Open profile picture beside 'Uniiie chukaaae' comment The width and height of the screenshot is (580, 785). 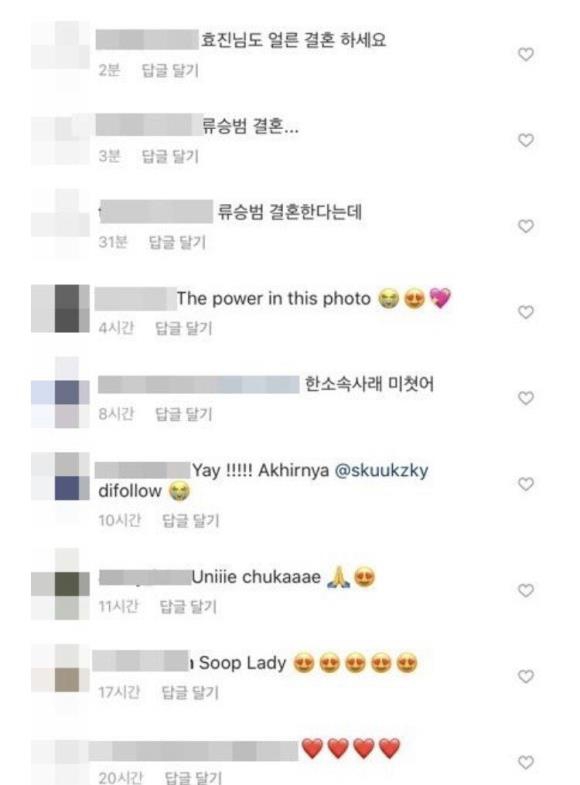[60, 584]
